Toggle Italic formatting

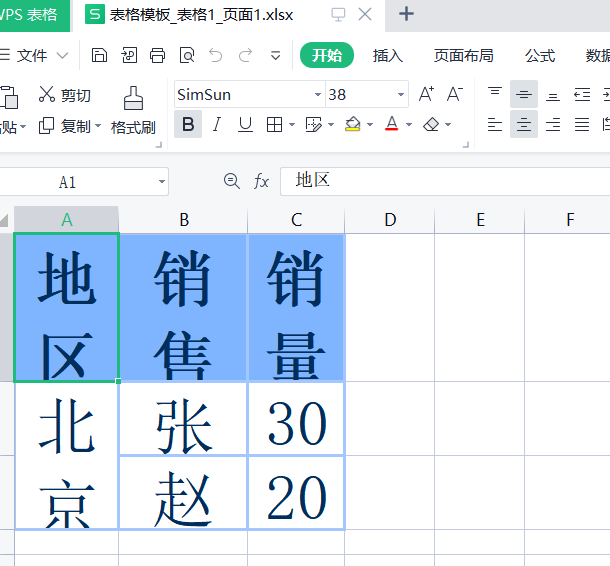pyautogui.click(x=217, y=125)
